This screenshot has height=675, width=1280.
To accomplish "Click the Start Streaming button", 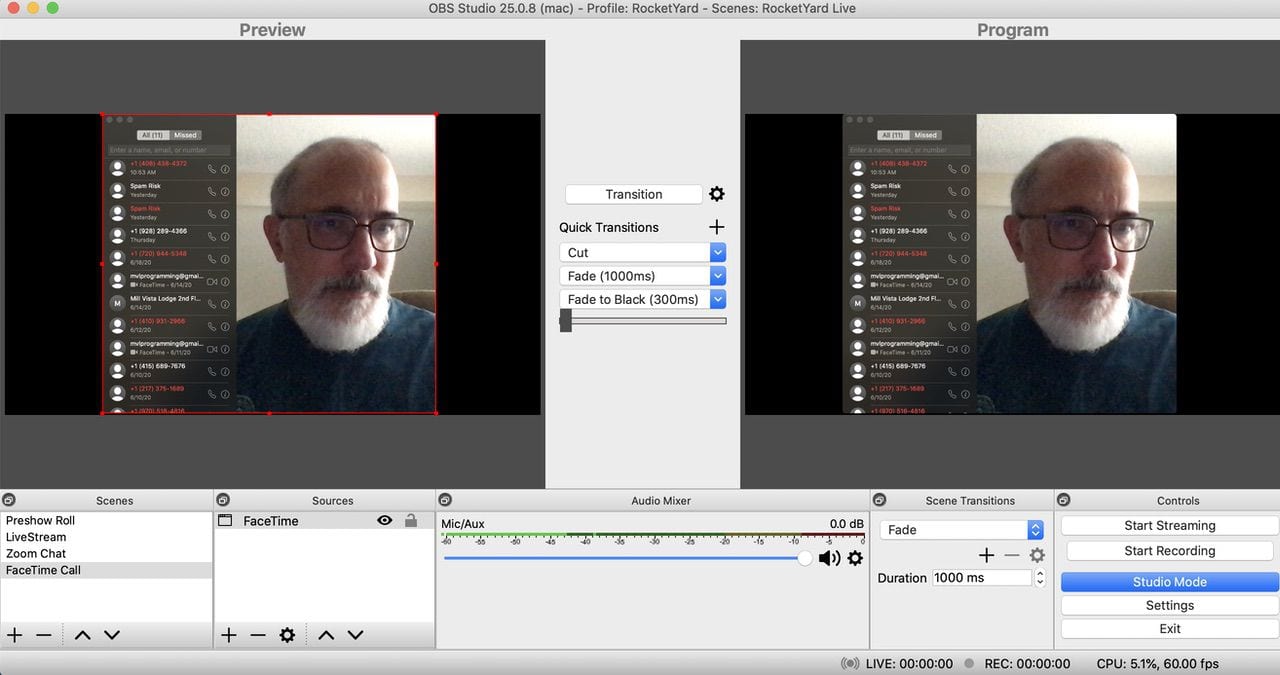I will coord(1169,525).
